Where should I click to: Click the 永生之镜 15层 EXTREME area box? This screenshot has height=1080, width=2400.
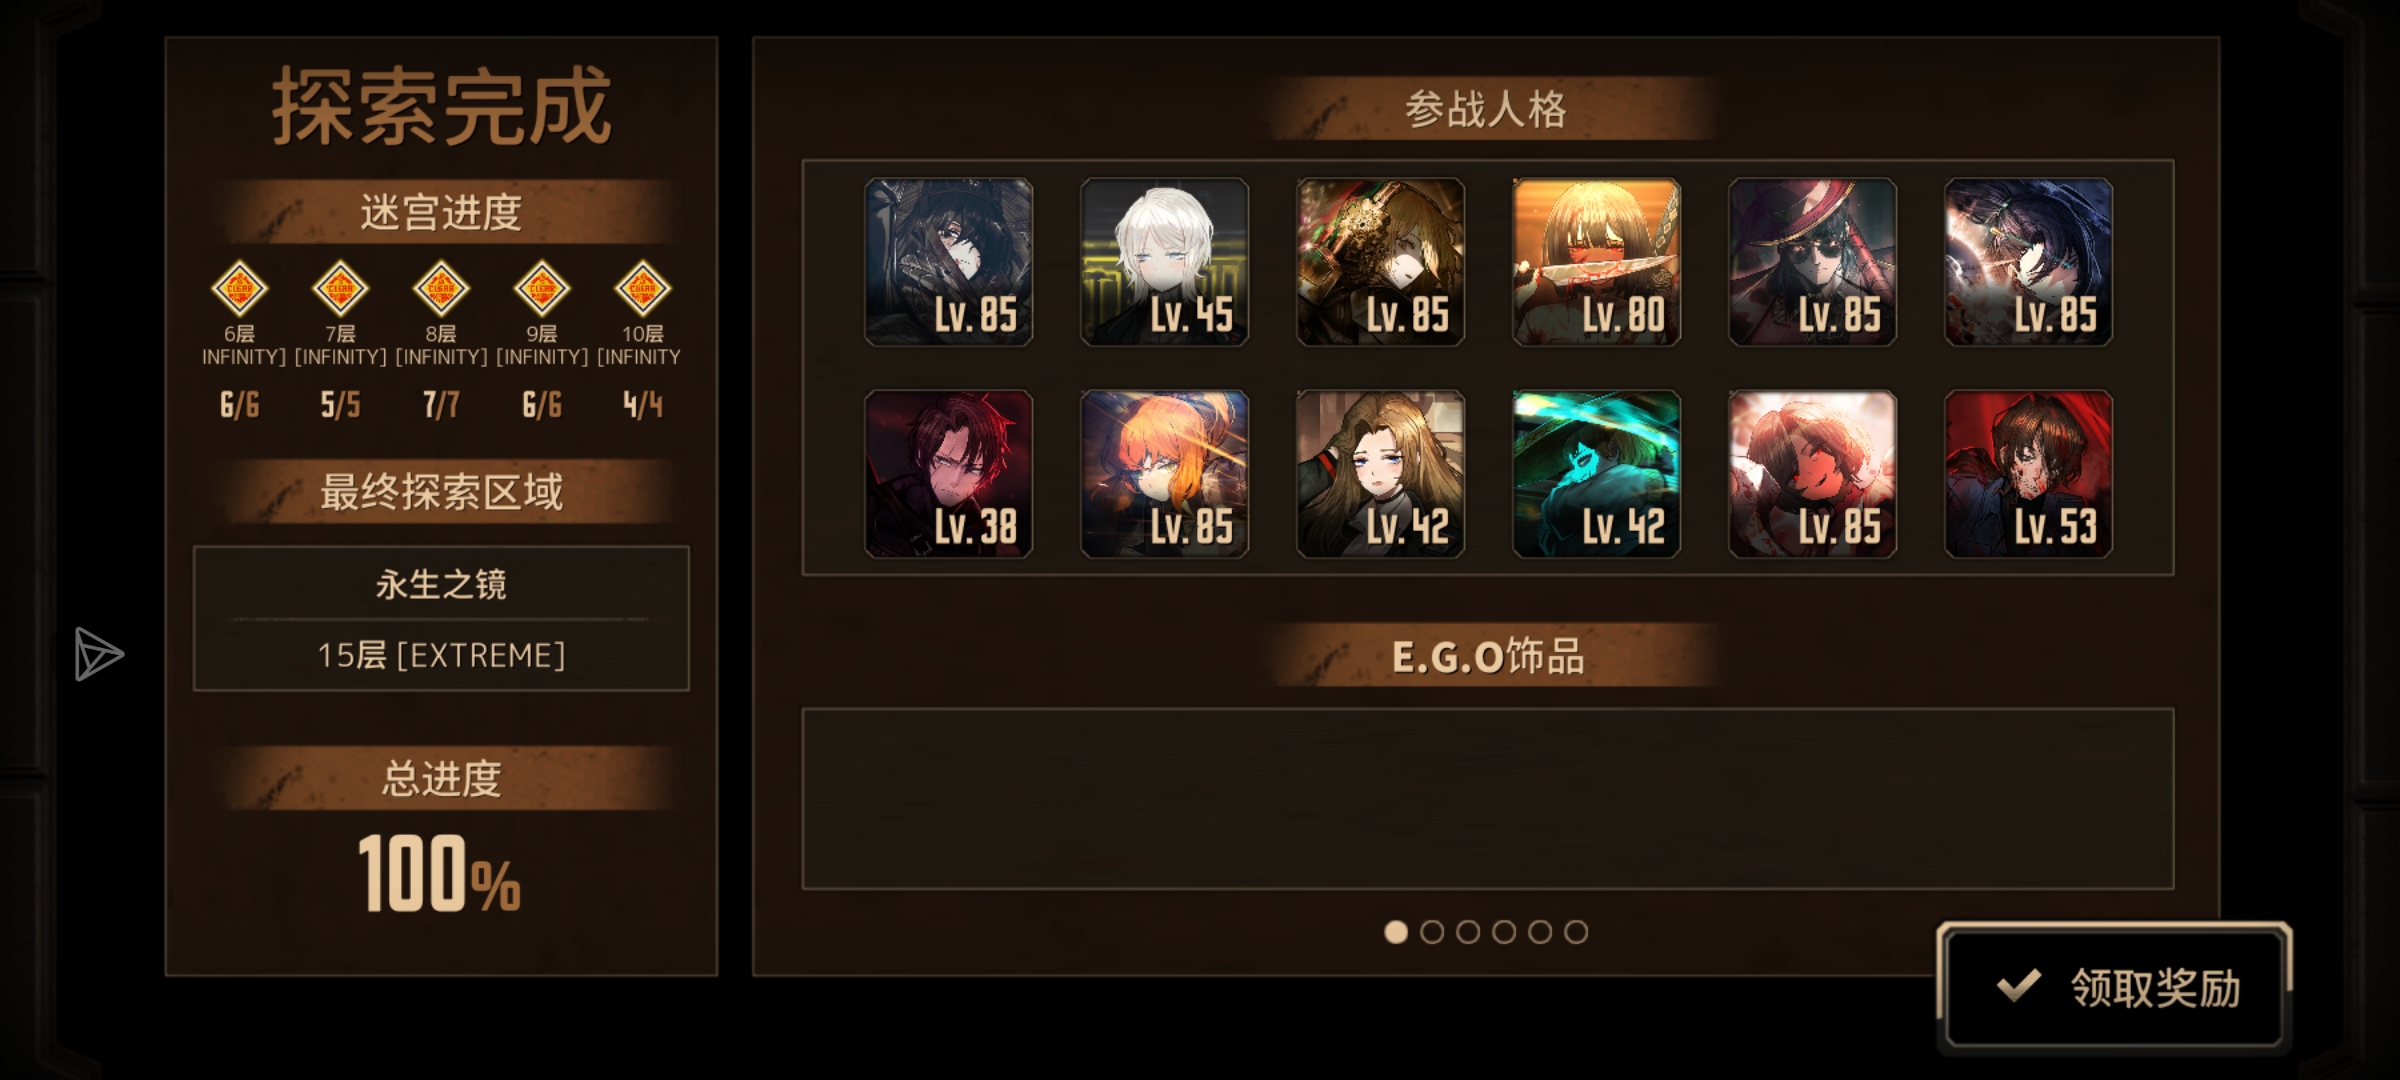pyautogui.click(x=441, y=618)
